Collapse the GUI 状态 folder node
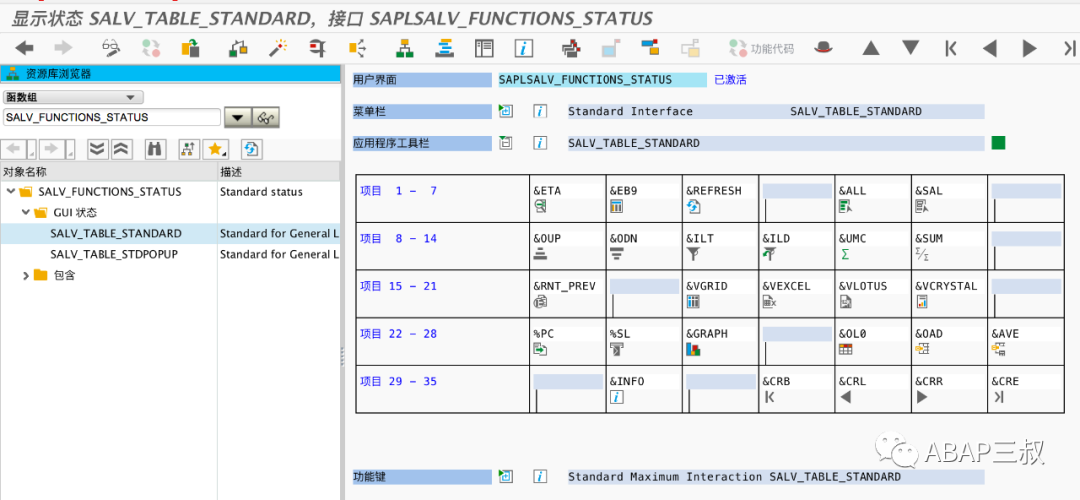 tap(26, 212)
